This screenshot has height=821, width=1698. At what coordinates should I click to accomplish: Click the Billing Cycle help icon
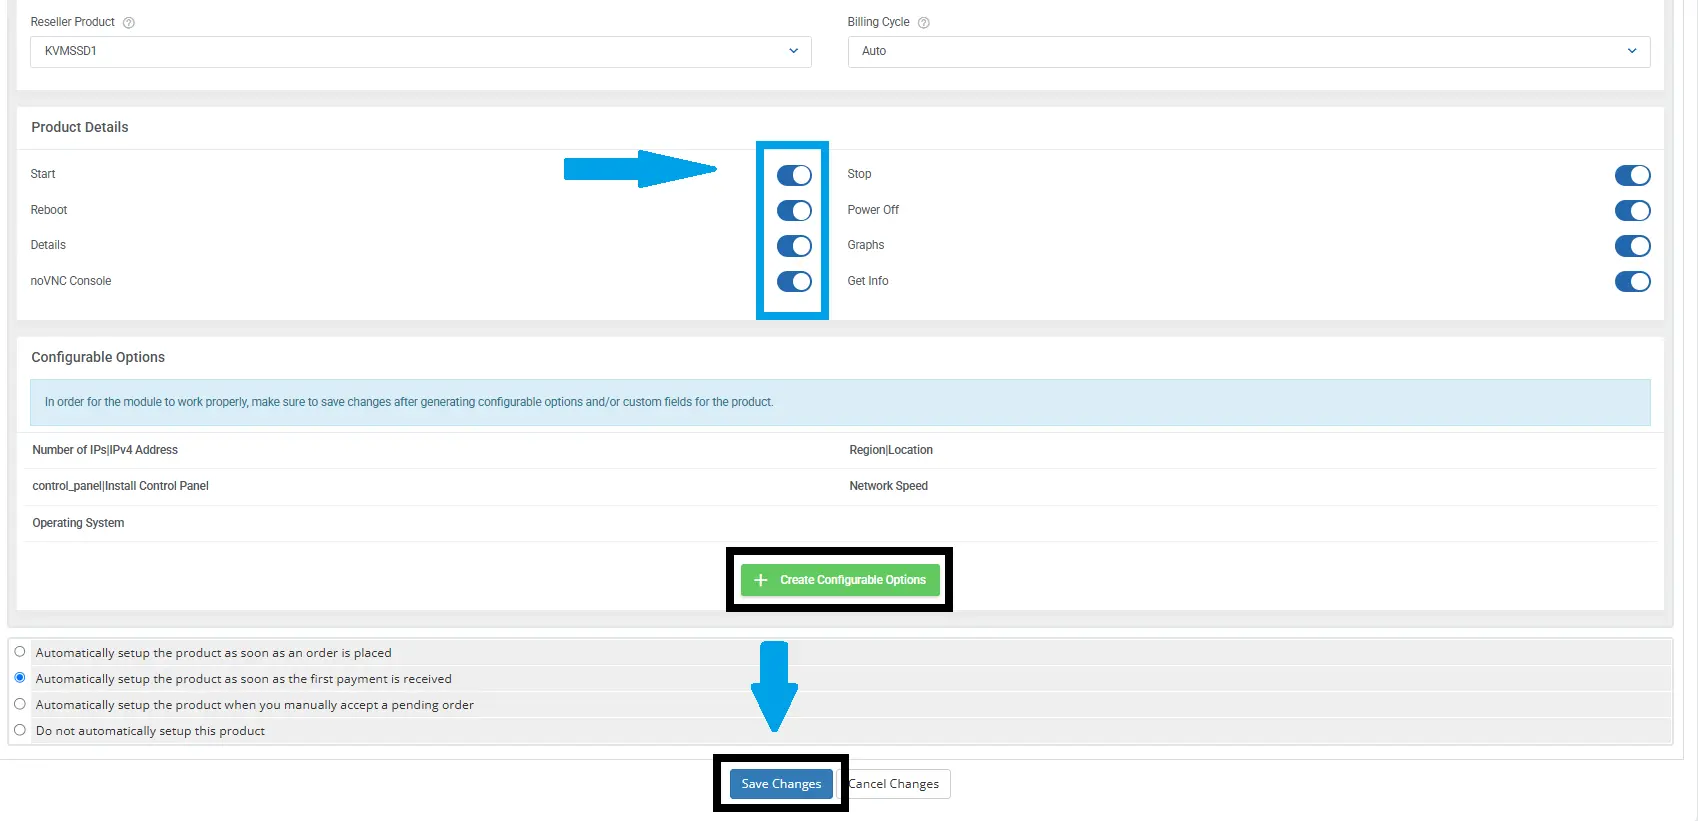click(x=923, y=23)
